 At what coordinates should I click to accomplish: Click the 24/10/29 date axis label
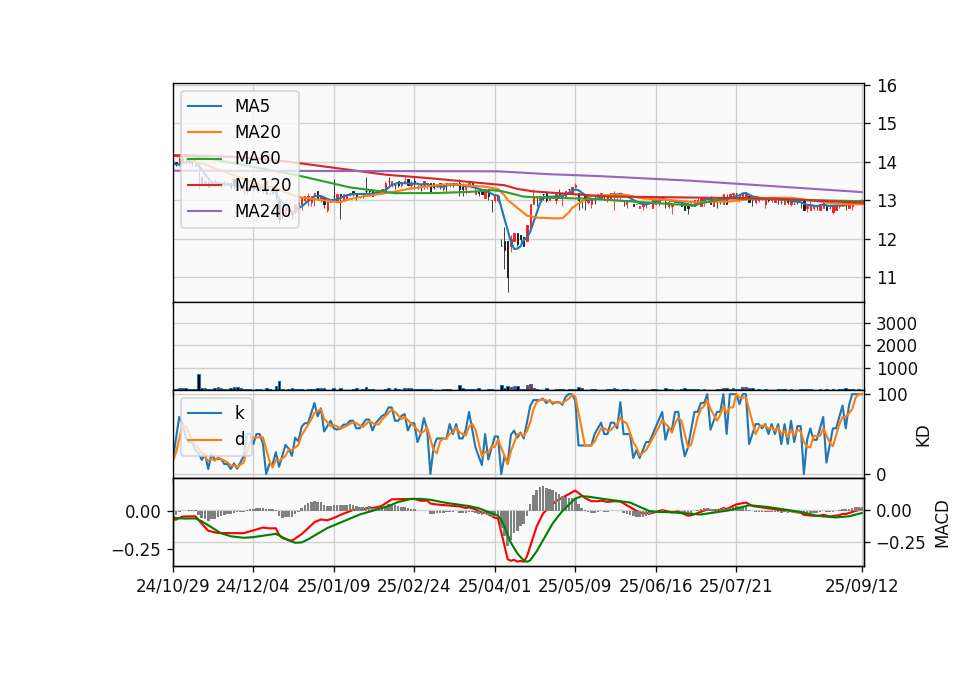point(173,586)
